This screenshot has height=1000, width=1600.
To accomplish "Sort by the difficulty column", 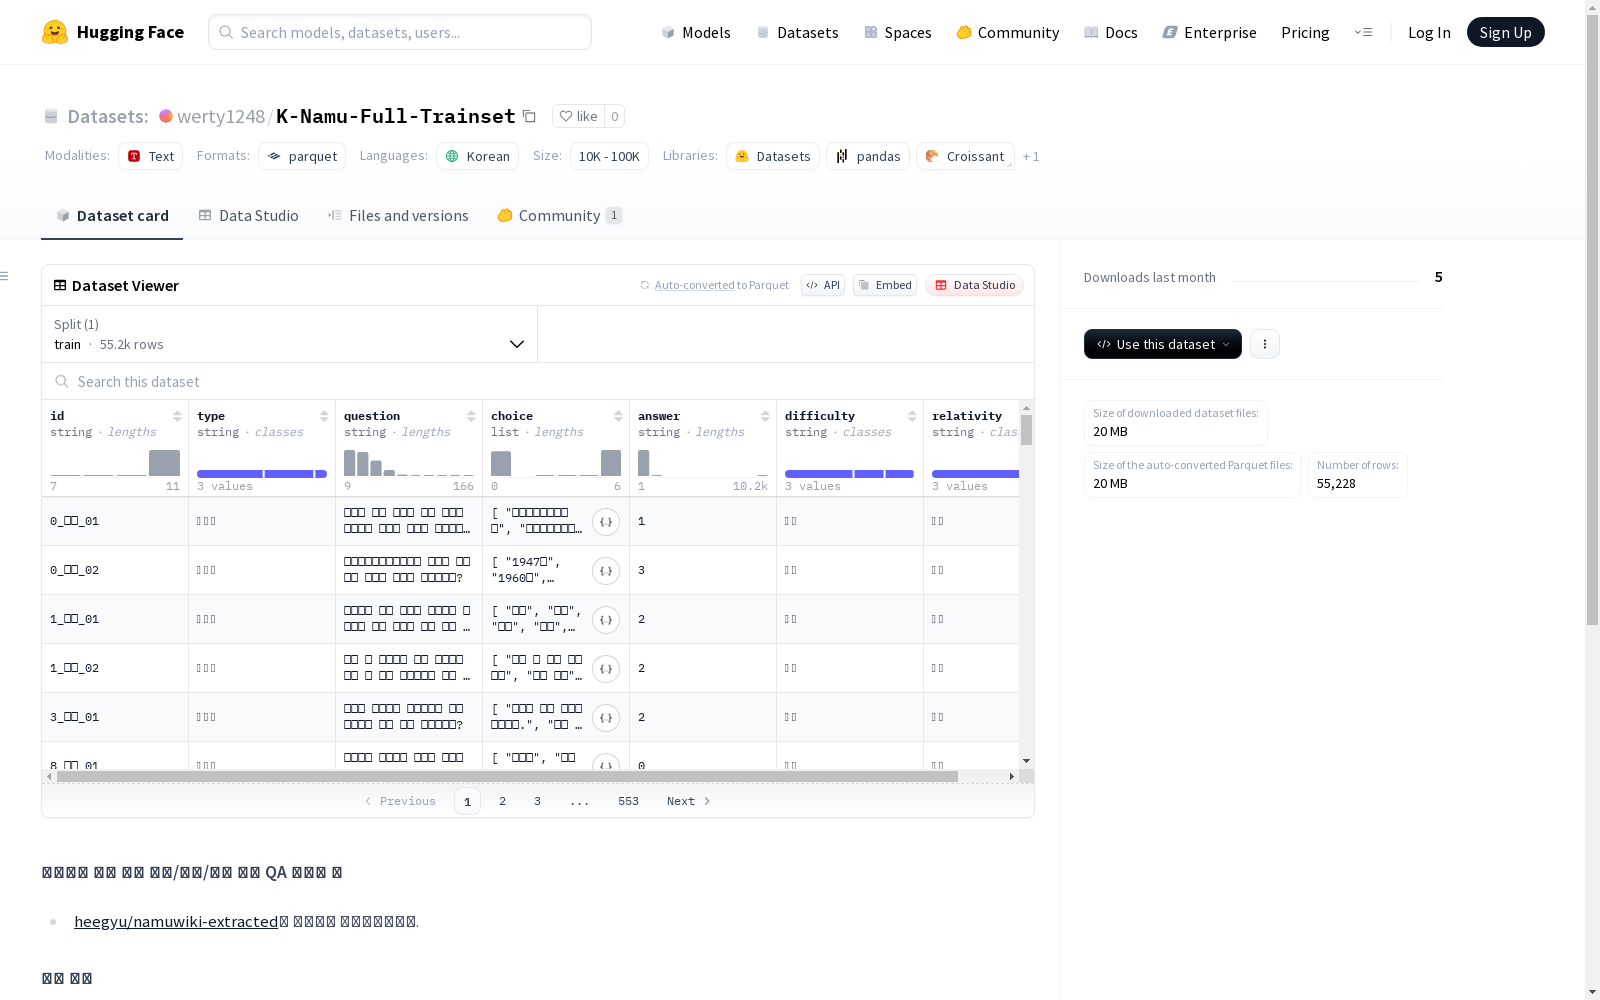I will pyautogui.click(x=912, y=416).
